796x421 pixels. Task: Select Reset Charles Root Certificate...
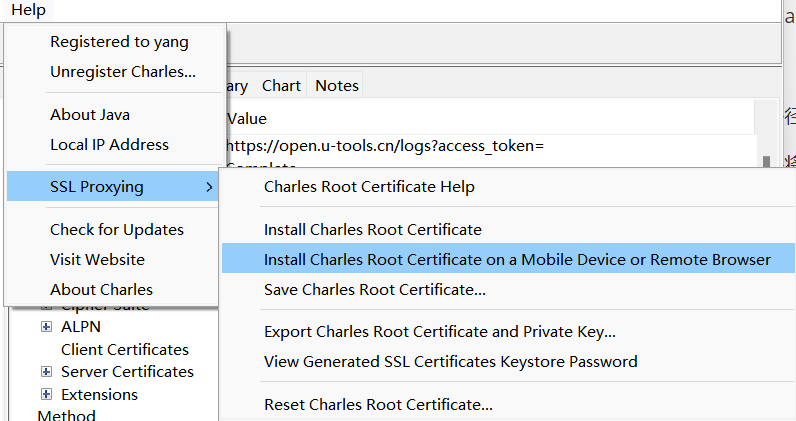click(378, 405)
